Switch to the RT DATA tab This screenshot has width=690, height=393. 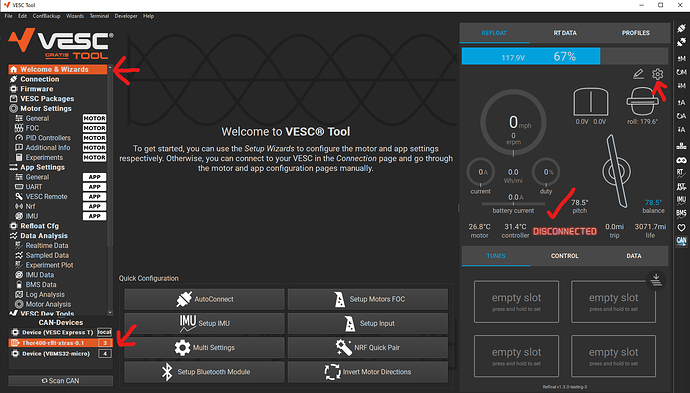(x=565, y=33)
